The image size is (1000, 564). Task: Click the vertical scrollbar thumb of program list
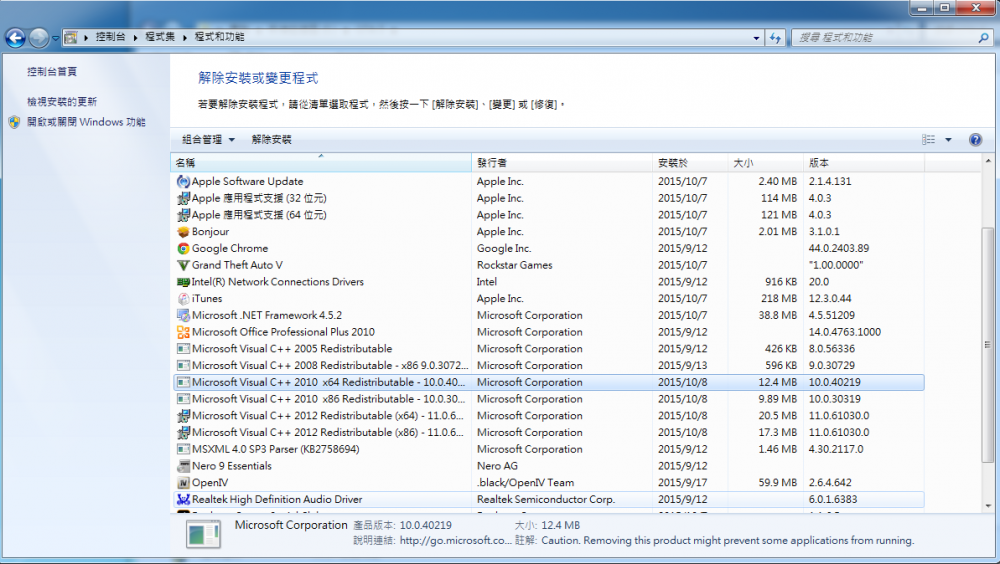click(987, 345)
